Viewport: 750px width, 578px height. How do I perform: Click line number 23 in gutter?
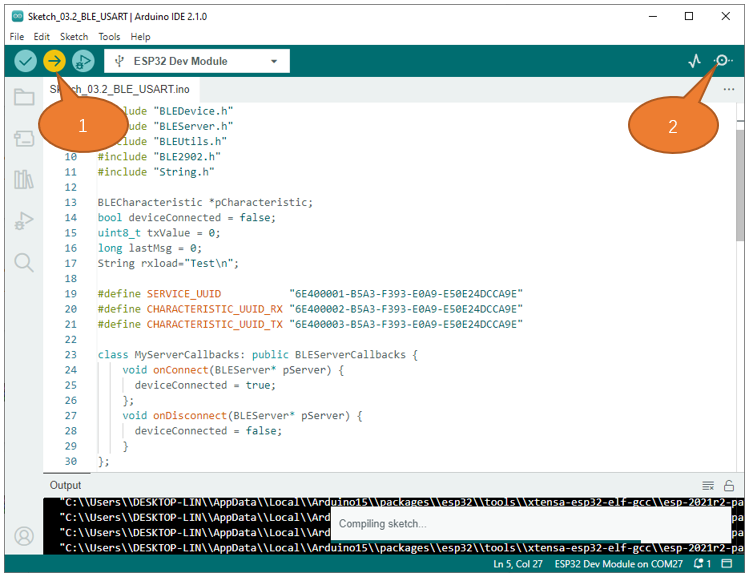[x=71, y=355]
